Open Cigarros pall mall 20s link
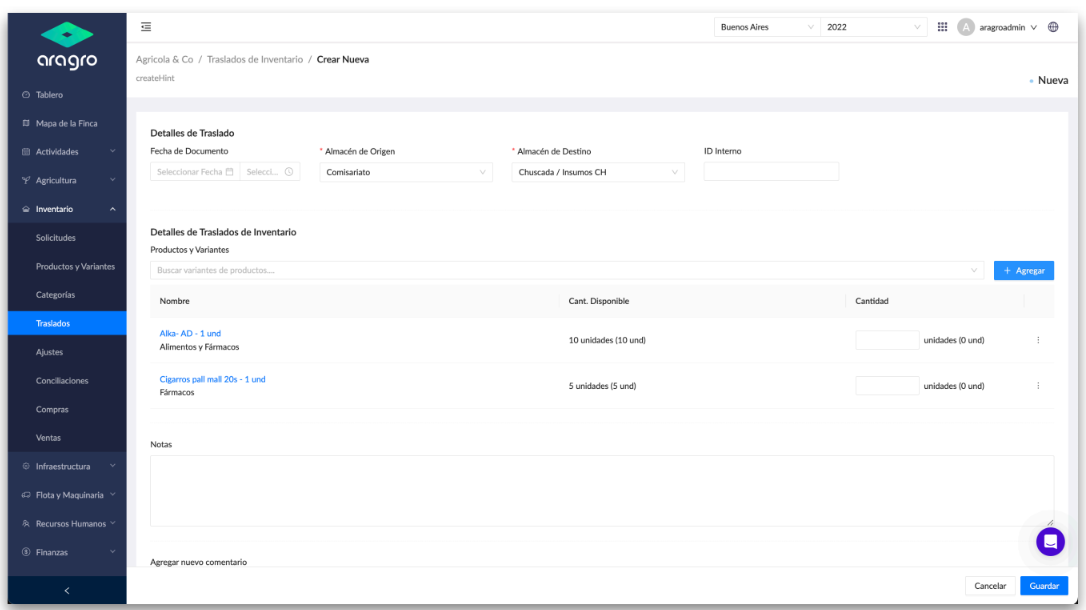Screen dimensions: 1086x610 212,379
